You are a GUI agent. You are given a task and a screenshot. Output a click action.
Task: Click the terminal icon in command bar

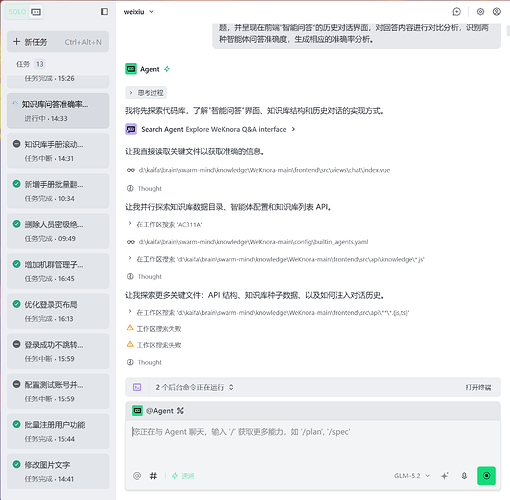coord(137,387)
